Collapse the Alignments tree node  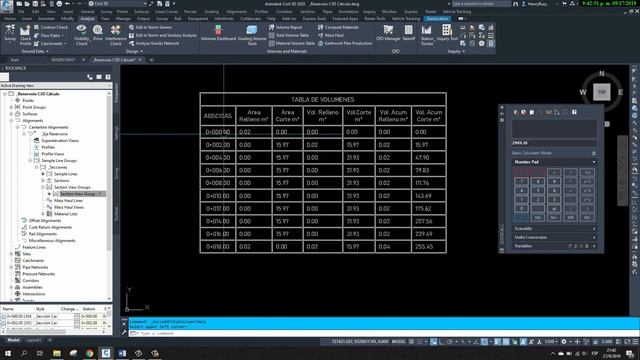11,121
